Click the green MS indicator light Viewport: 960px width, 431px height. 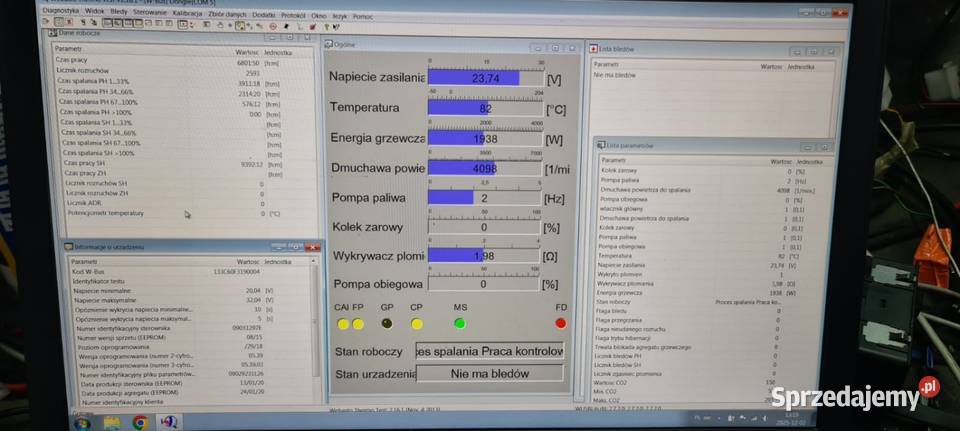click(x=460, y=323)
